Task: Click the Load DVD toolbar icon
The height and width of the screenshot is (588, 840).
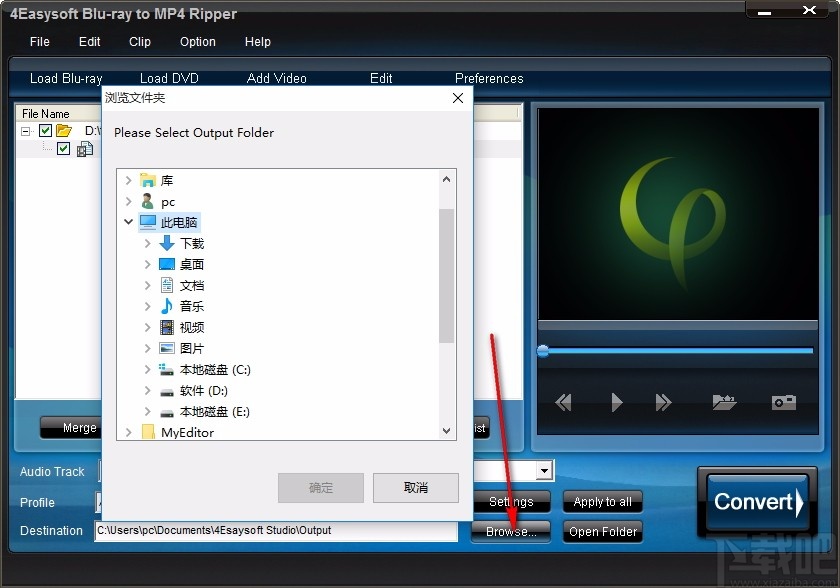Action: point(170,78)
